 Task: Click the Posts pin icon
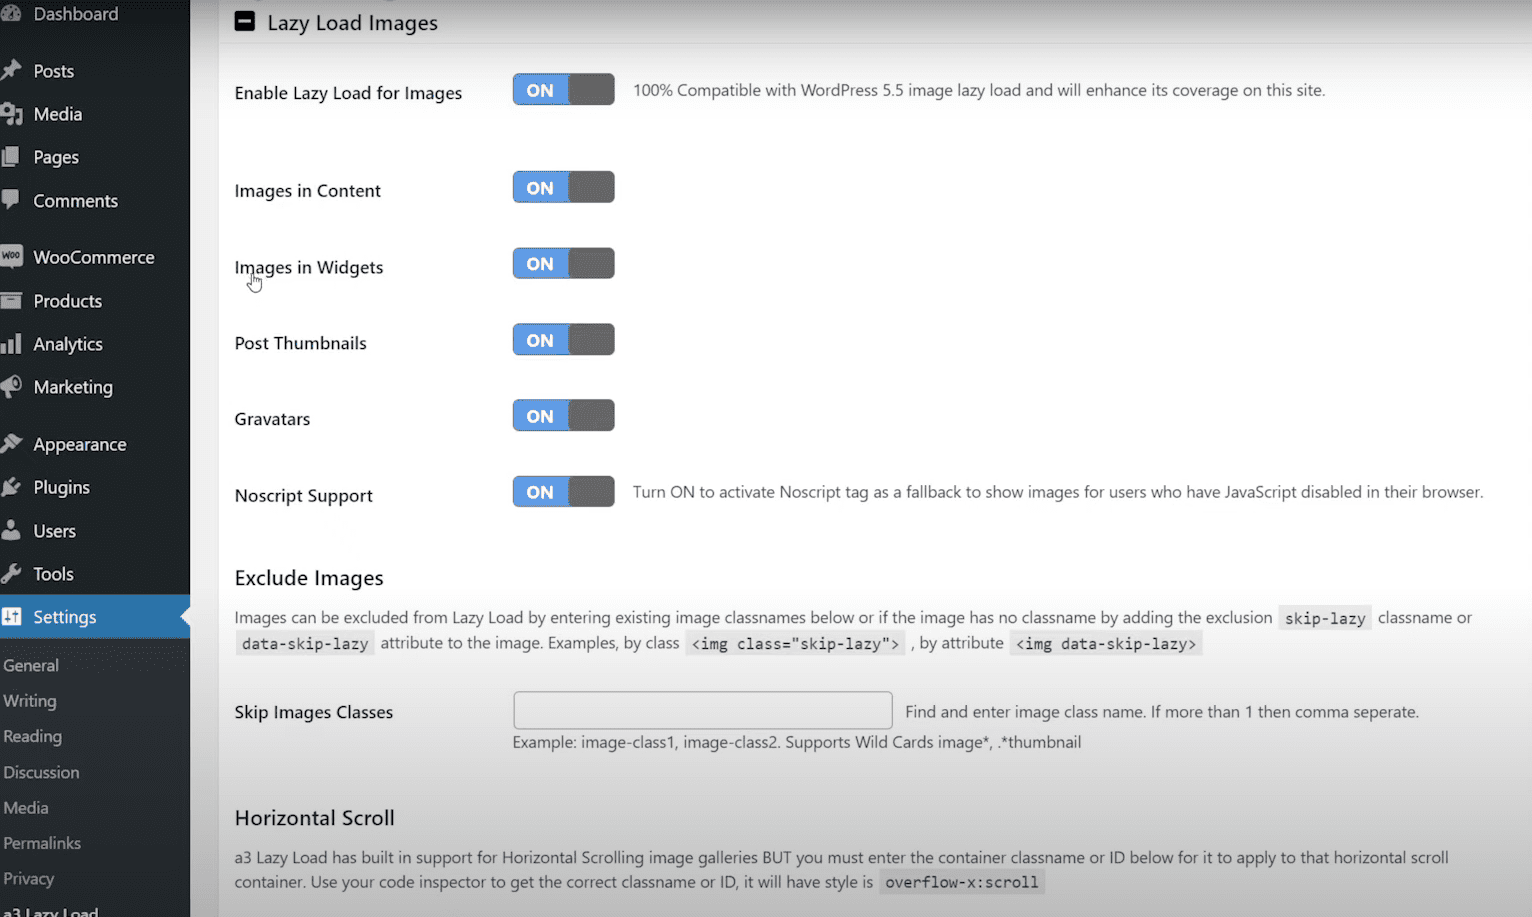(11, 70)
